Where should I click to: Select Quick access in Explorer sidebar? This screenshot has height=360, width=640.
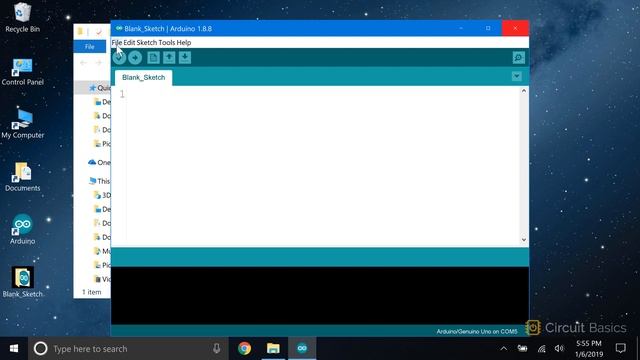point(100,88)
